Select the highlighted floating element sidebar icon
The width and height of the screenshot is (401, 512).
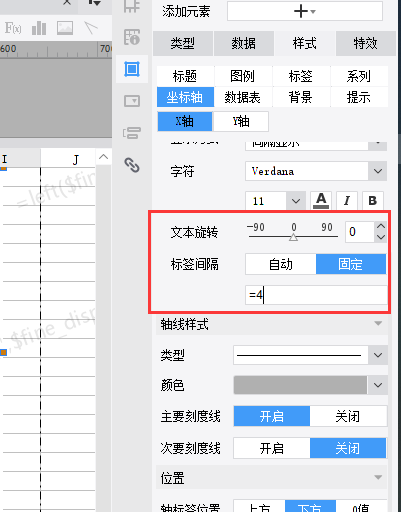[x=132, y=69]
